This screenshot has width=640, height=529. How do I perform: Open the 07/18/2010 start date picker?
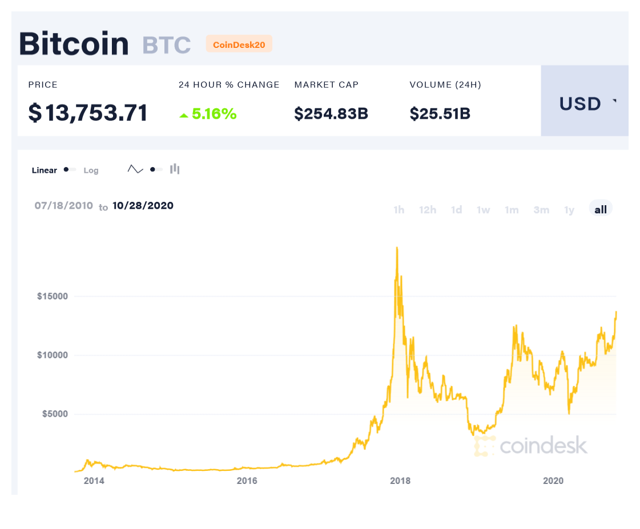click(64, 205)
